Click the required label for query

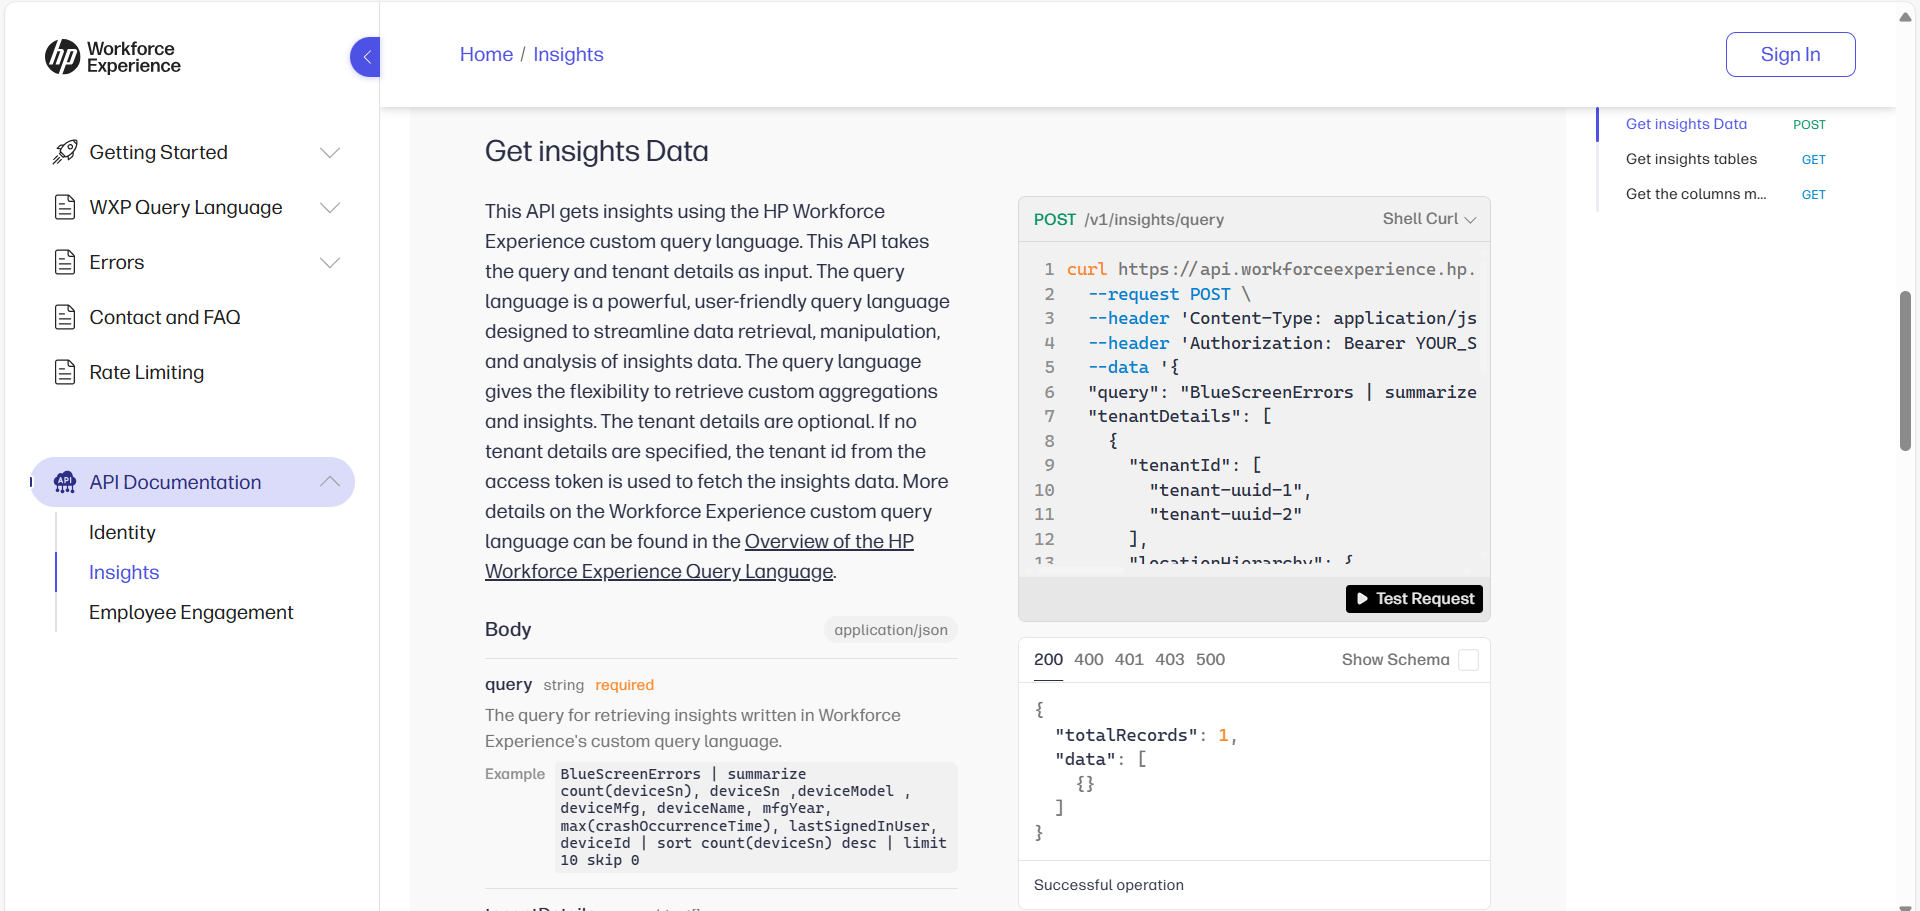click(624, 685)
